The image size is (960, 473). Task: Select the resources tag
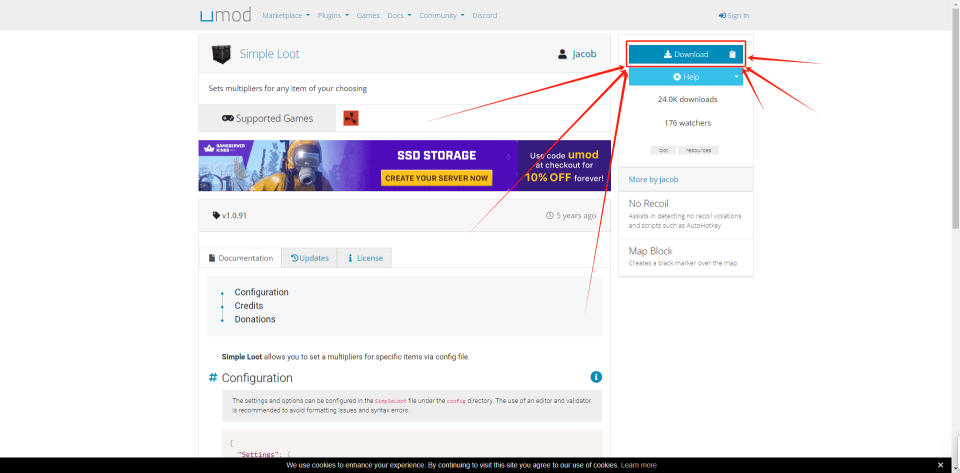point(698,150)
